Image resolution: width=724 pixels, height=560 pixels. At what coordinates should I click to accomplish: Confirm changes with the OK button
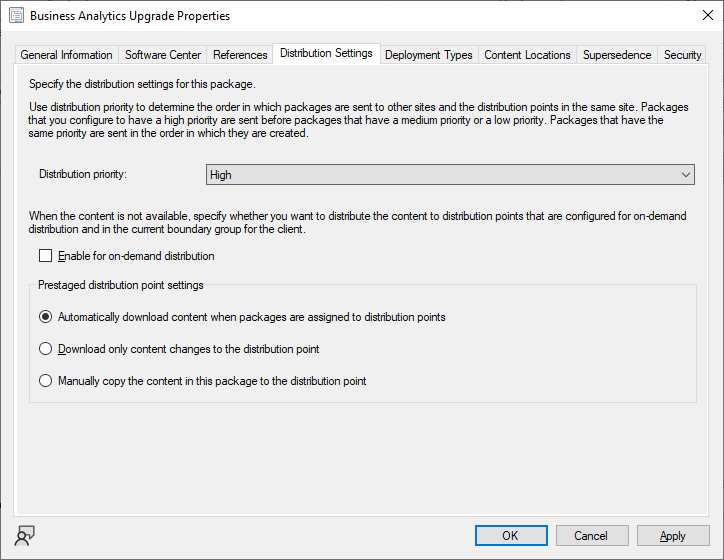coord(511,536)
